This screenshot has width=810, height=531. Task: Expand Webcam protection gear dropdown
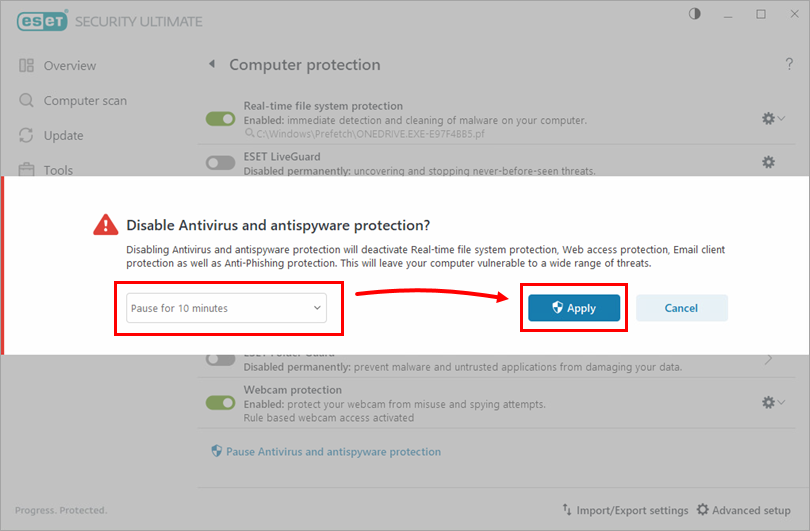773,403
